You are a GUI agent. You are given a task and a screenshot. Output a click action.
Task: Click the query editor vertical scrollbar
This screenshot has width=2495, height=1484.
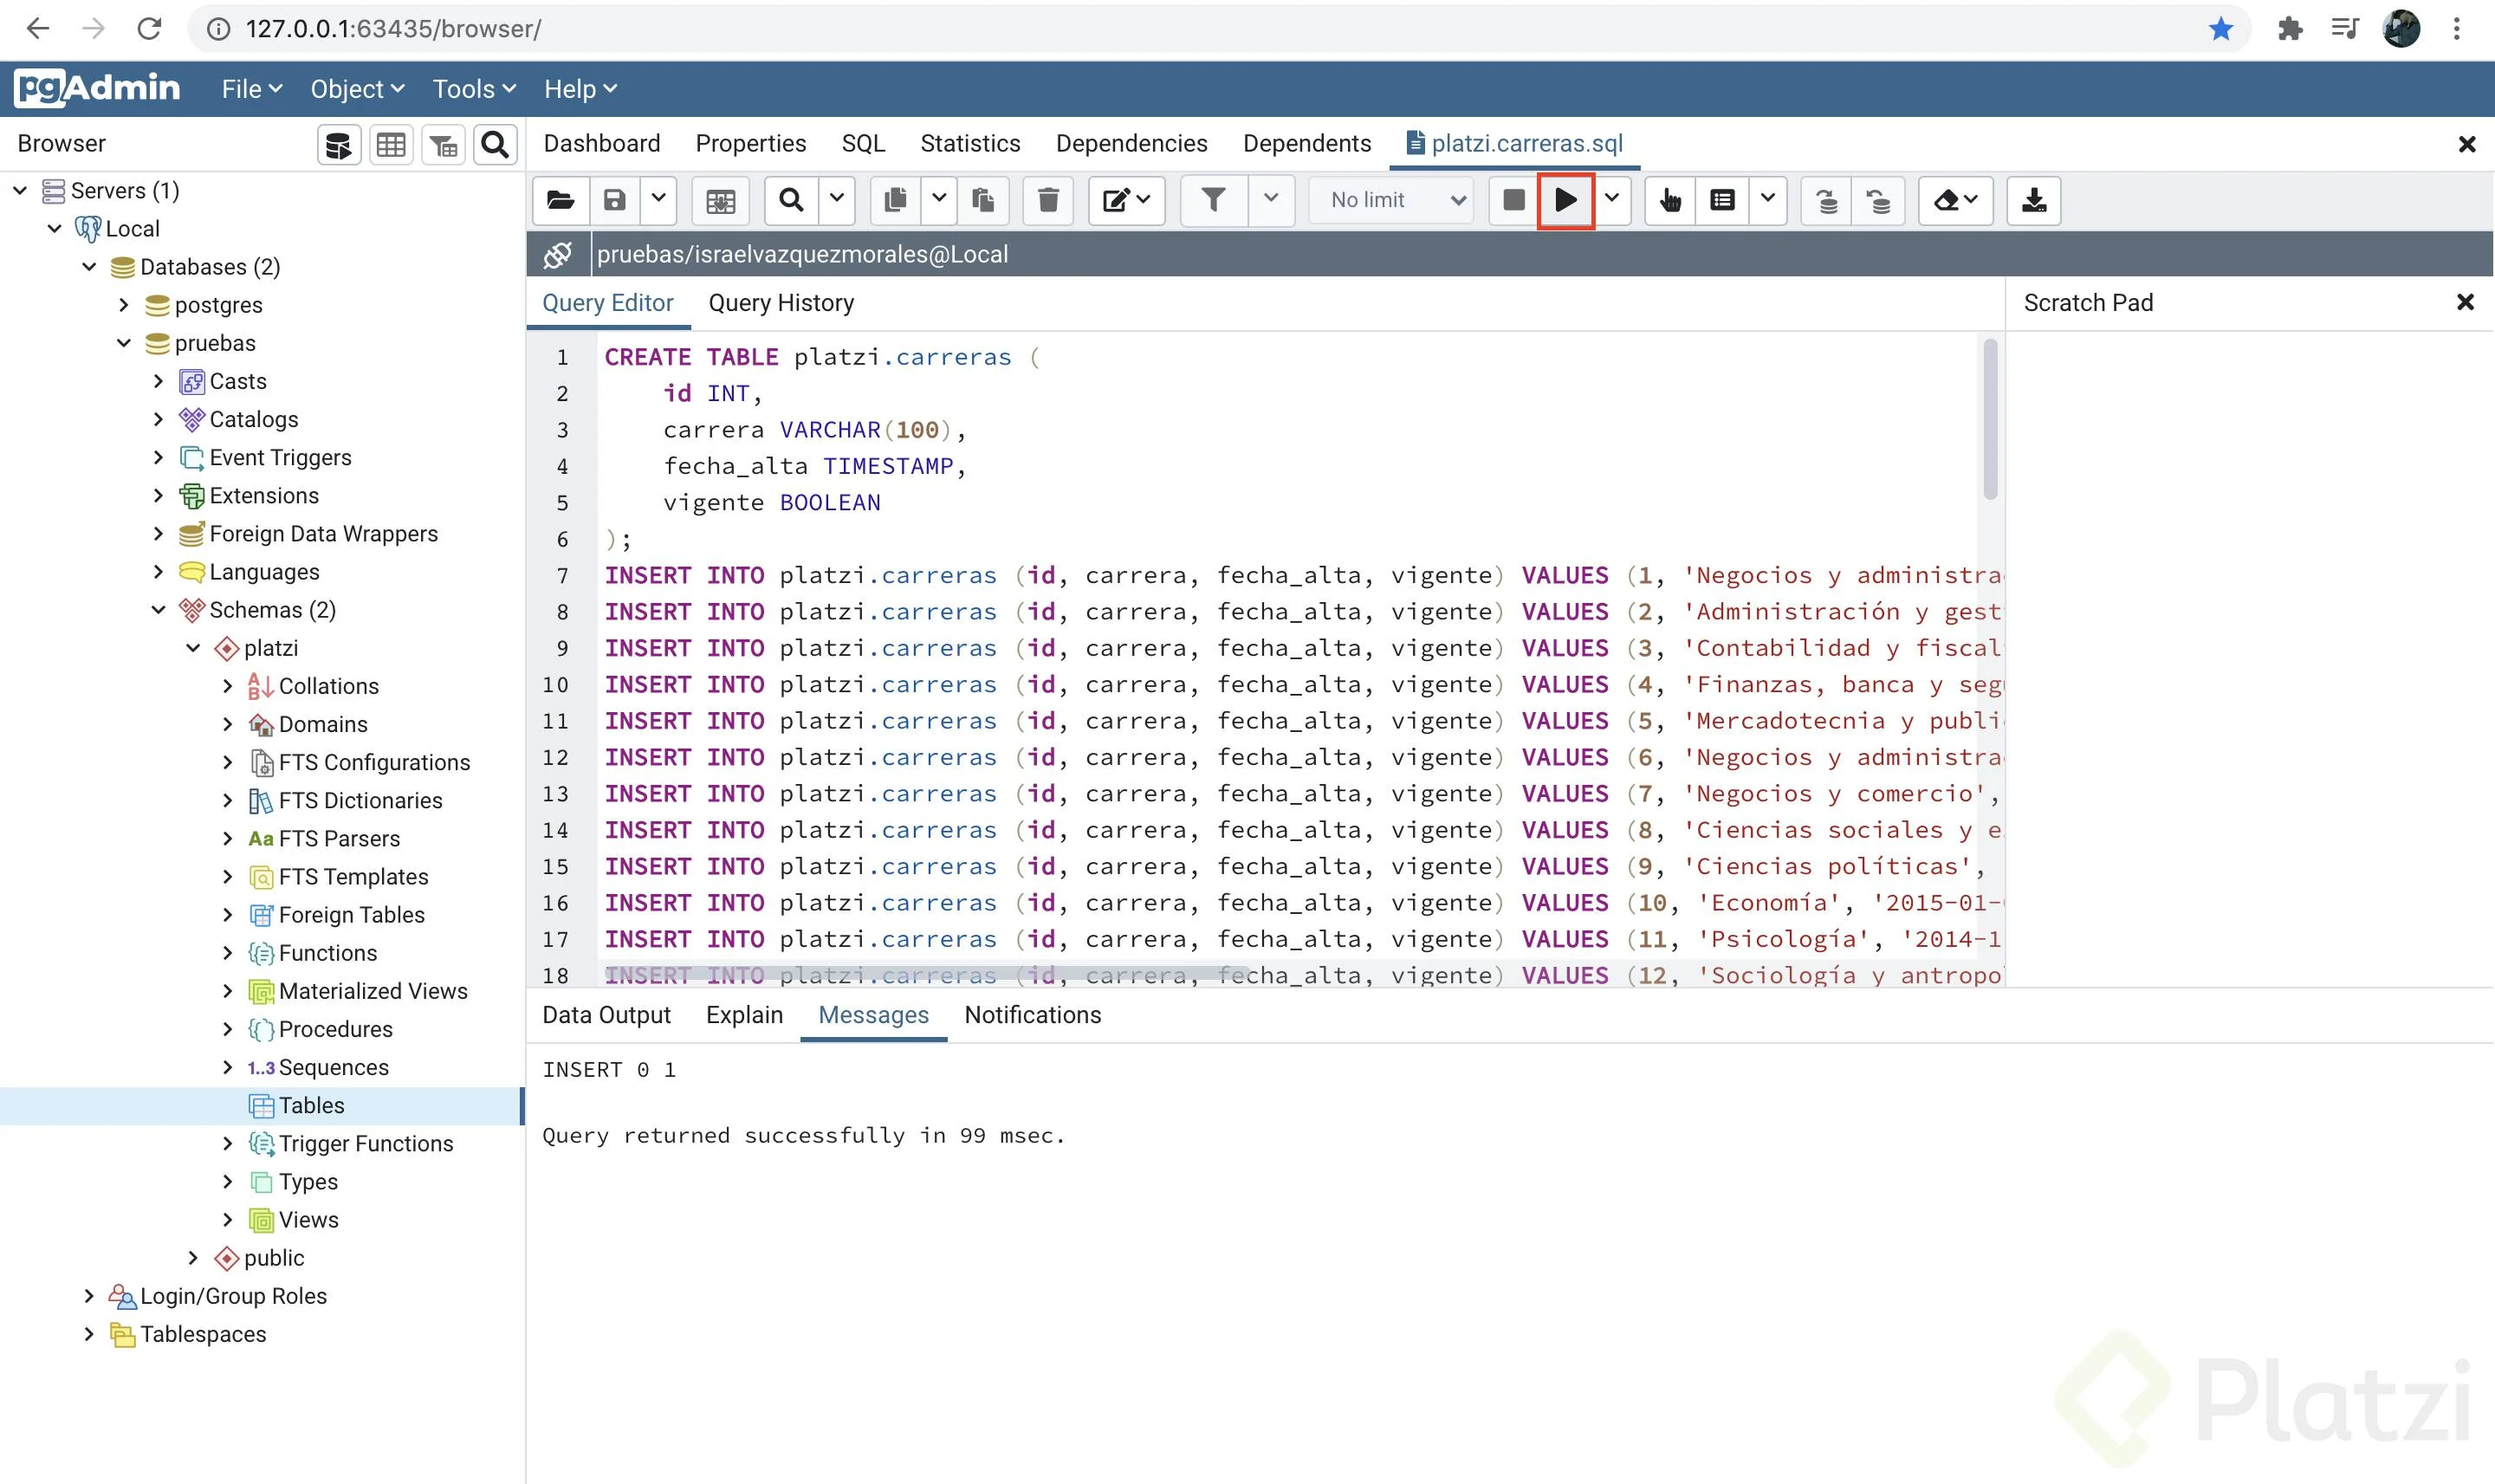click(x=1989, y=420)
